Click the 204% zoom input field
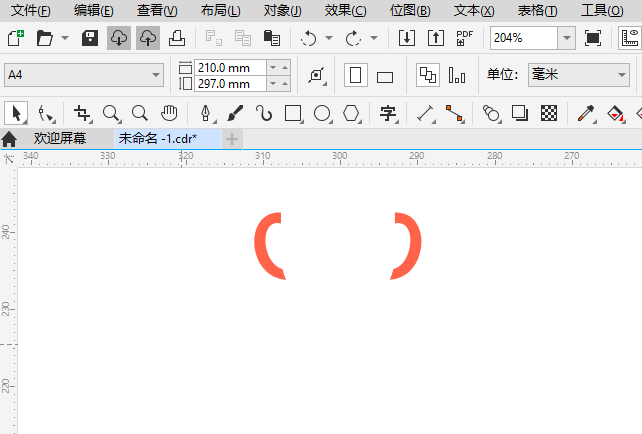642x434 pixels. [524, 38]
